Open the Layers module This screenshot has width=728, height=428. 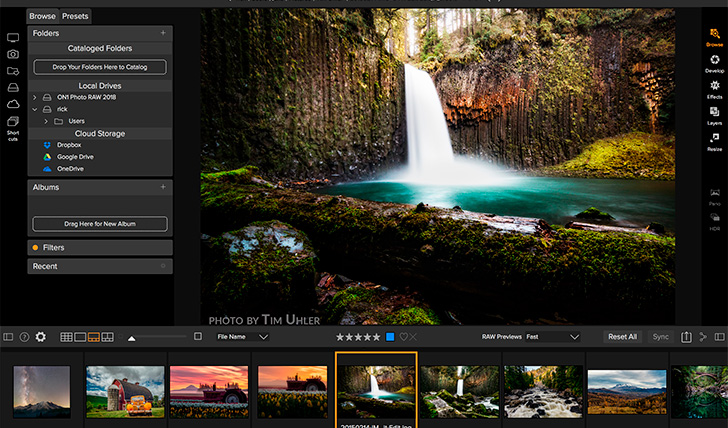715,116
